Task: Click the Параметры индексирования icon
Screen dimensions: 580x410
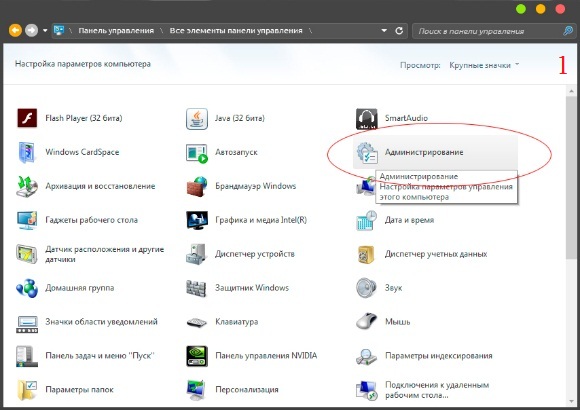Action: coord(366,356)
